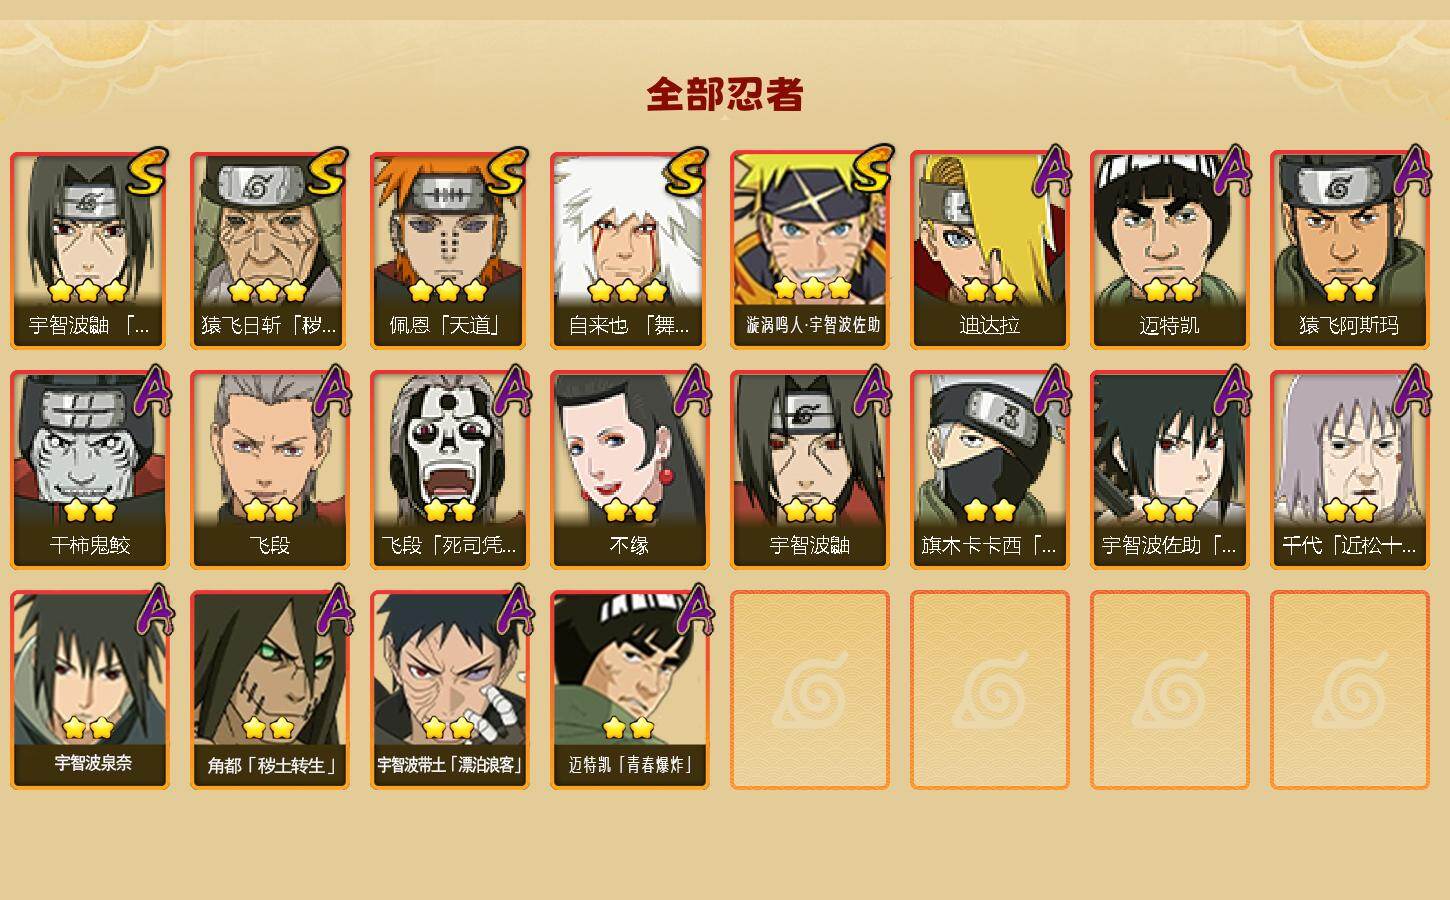The image size is (1450, 900).
Task: Select the 佩恩「天道」 ninja card
Action: click(449, 250)
